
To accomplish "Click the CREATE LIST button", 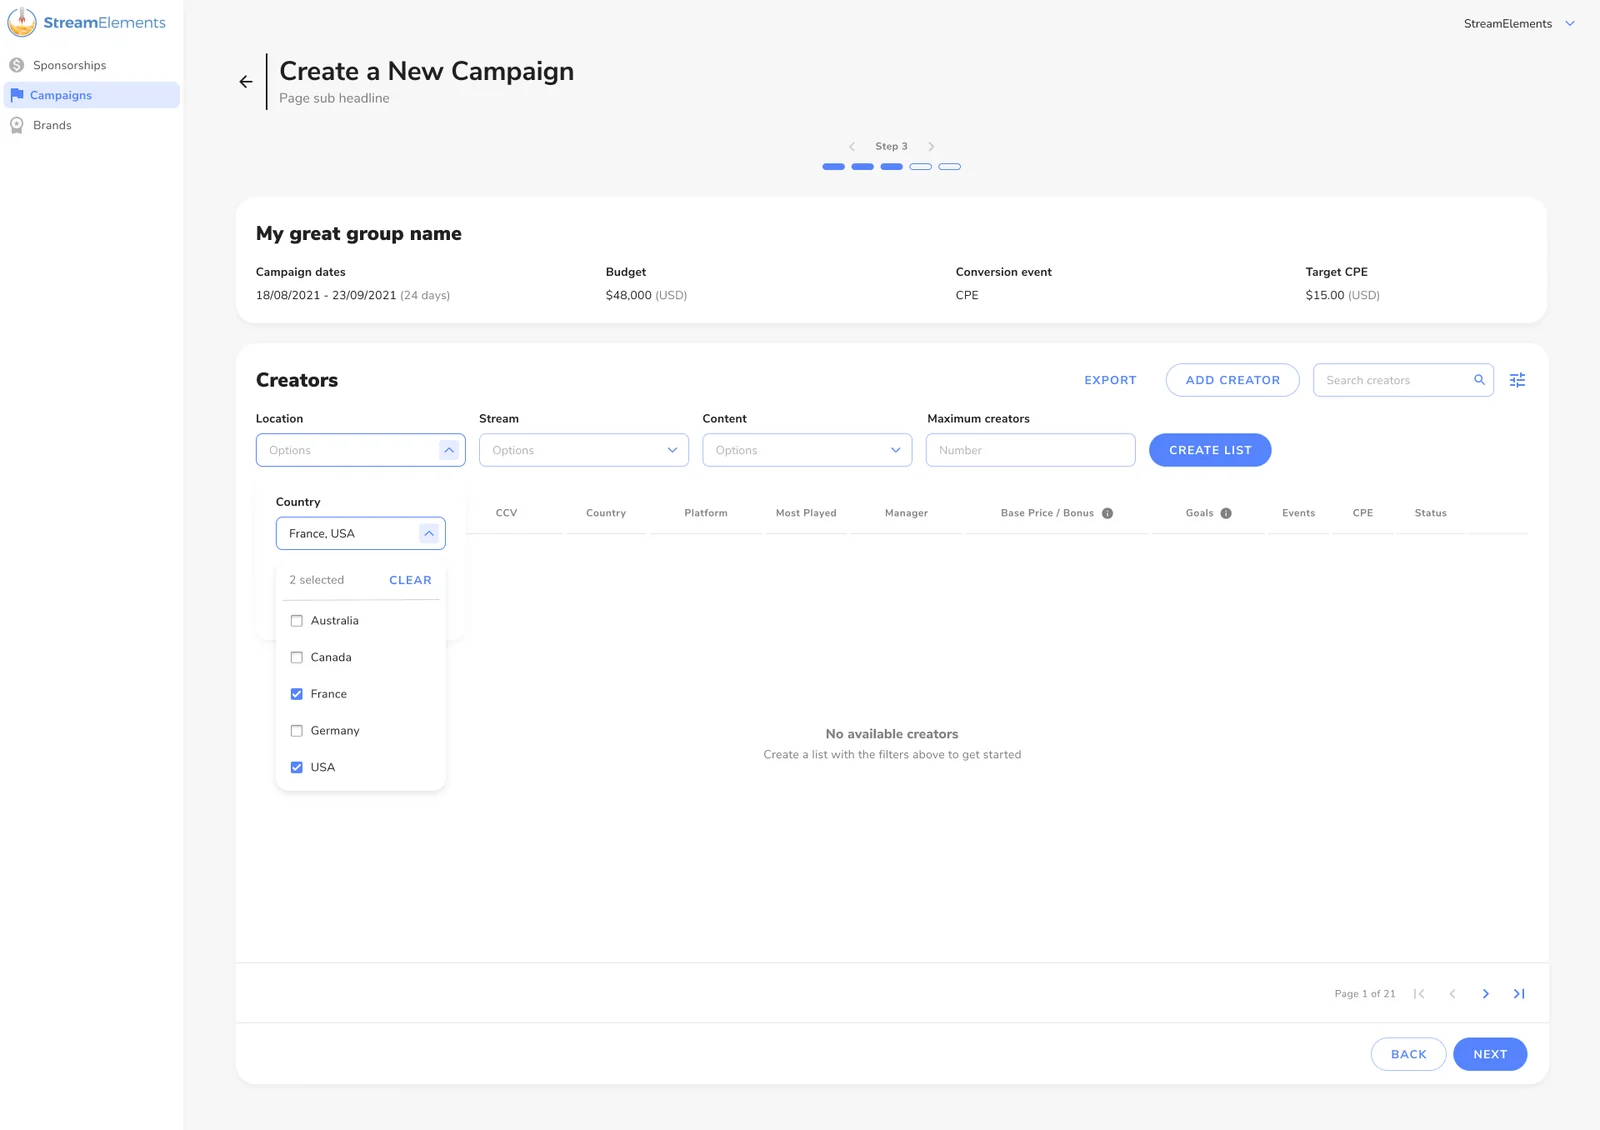I will click(1210, 450).
